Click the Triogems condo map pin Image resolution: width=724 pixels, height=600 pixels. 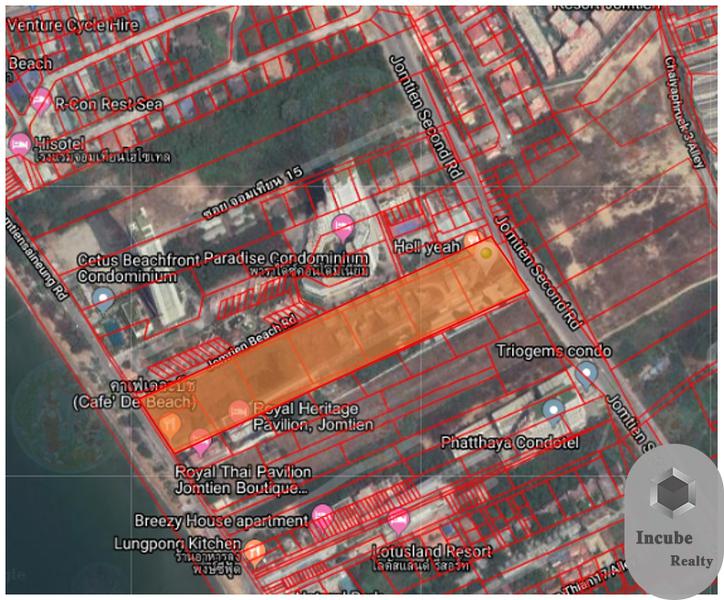[x=587, y=373]
